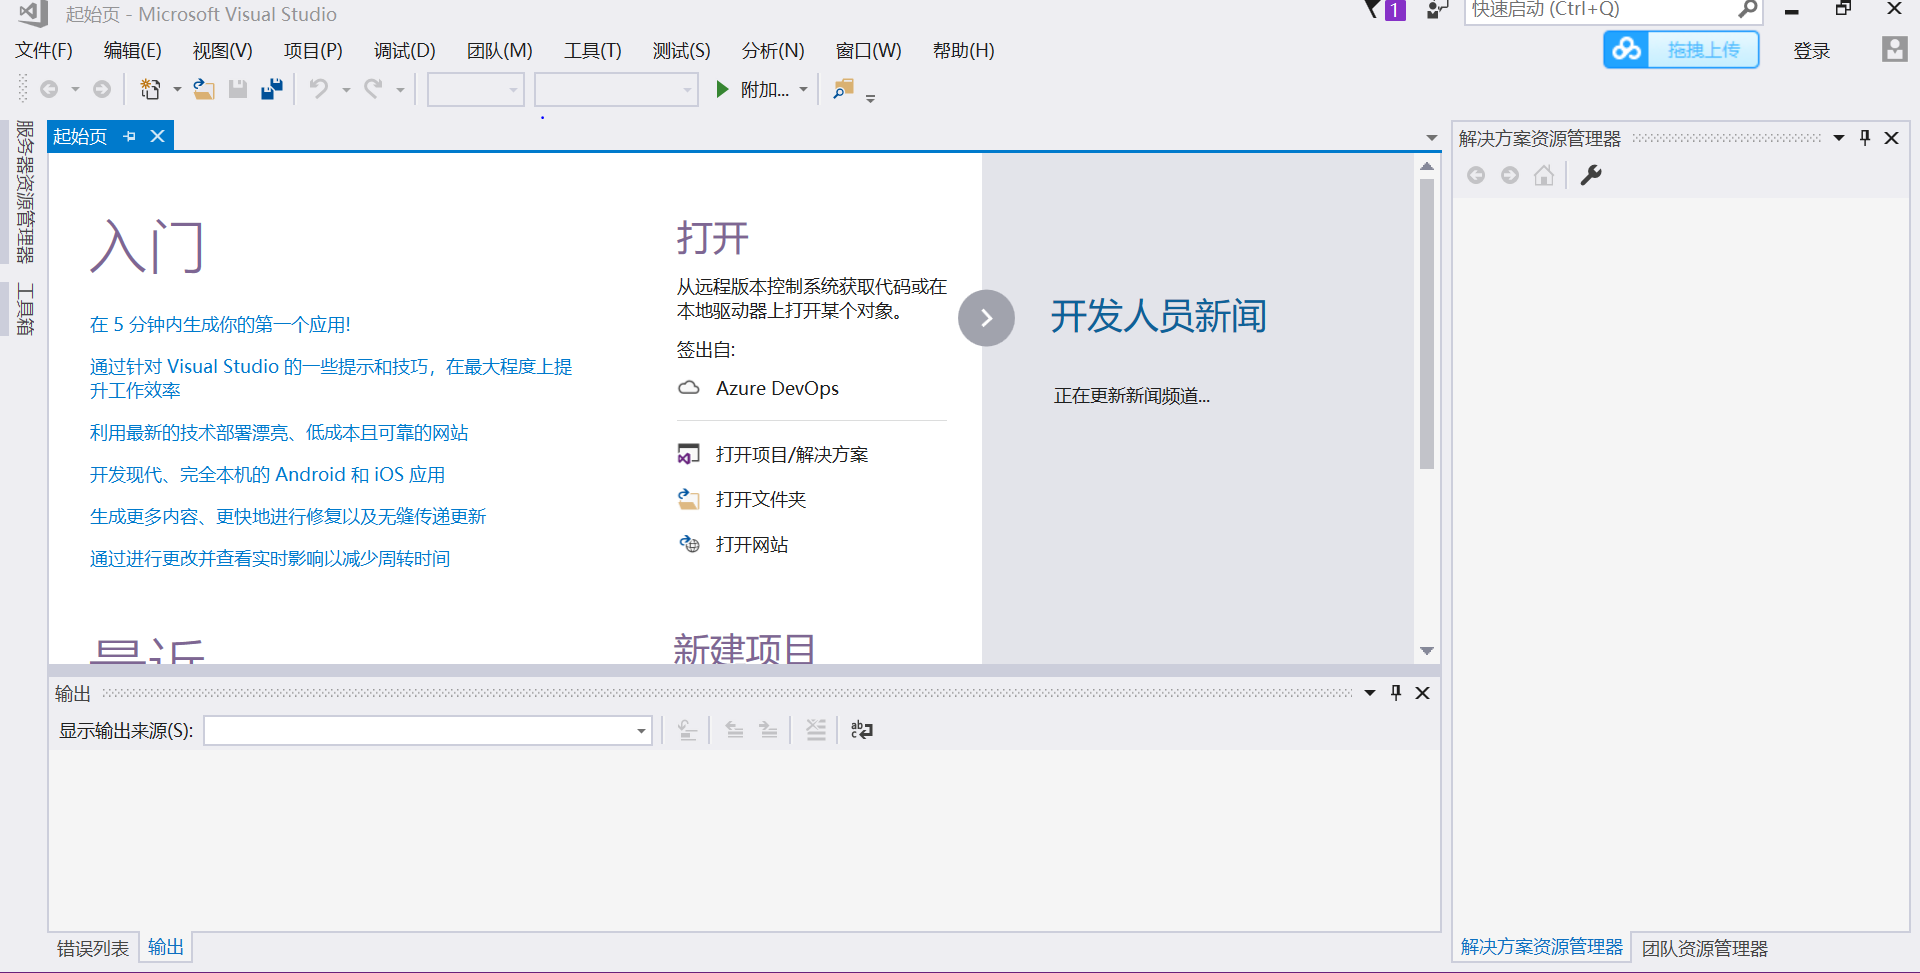Expand the Undo history dropdown arrow

[346, 90]
